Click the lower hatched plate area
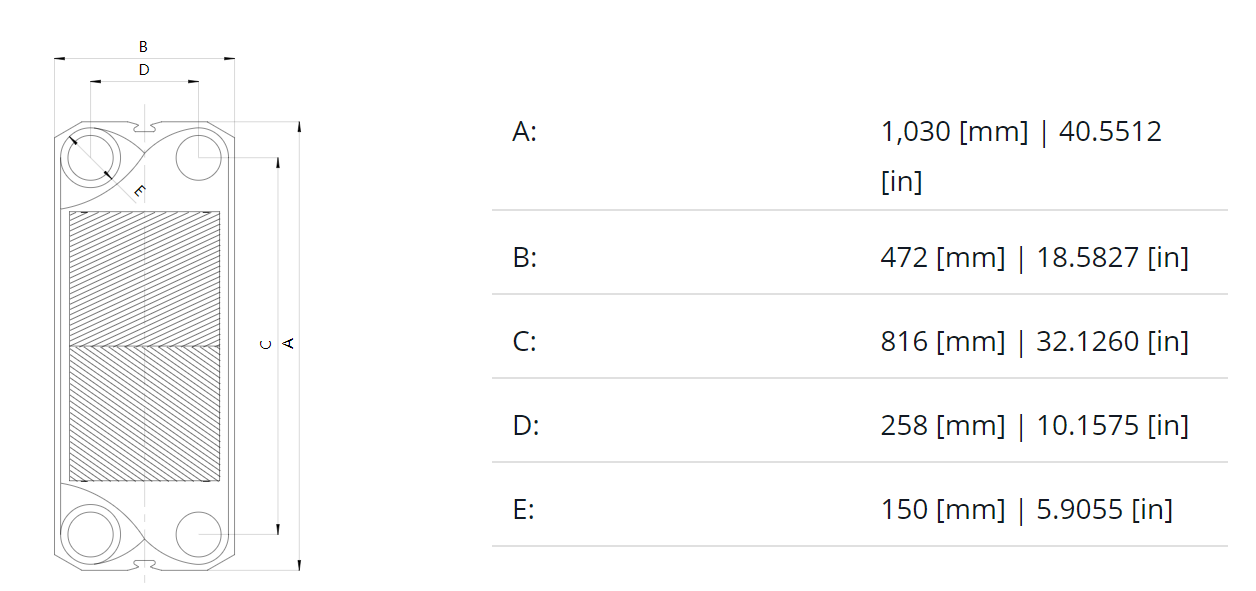The width and height of the screenshot is (1256, 591). click(144, 414)
